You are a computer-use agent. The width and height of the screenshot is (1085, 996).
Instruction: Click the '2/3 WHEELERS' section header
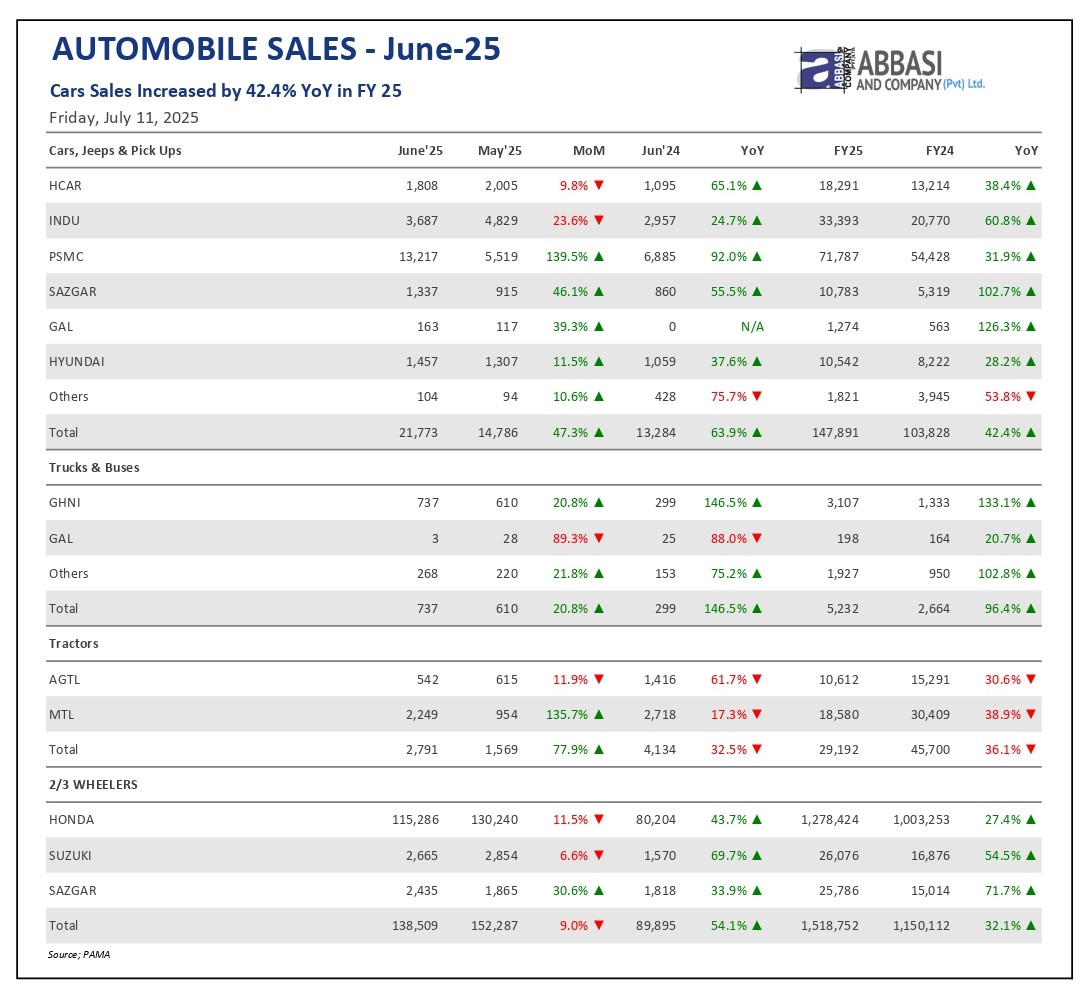[93, 785]
